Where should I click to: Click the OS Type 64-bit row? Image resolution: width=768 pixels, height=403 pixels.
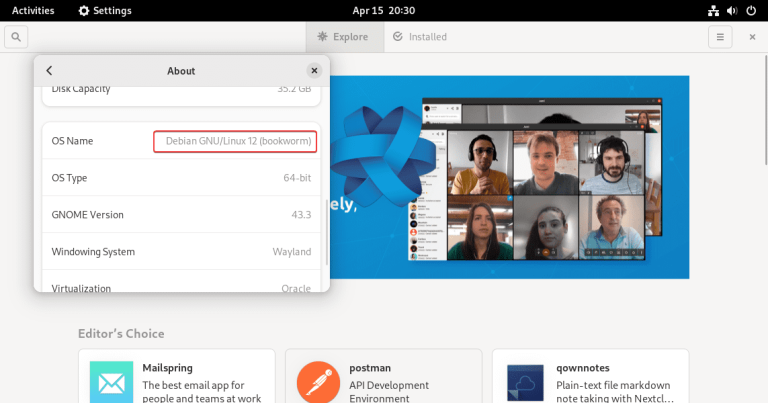pyautogui.click(x=181, y=178)
